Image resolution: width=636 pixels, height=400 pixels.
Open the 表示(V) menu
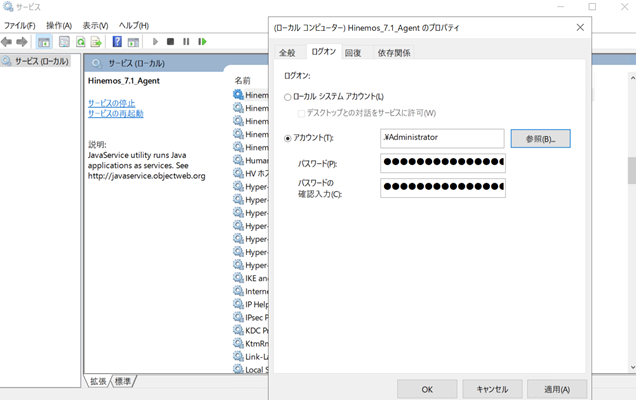(x=95, y=26)
